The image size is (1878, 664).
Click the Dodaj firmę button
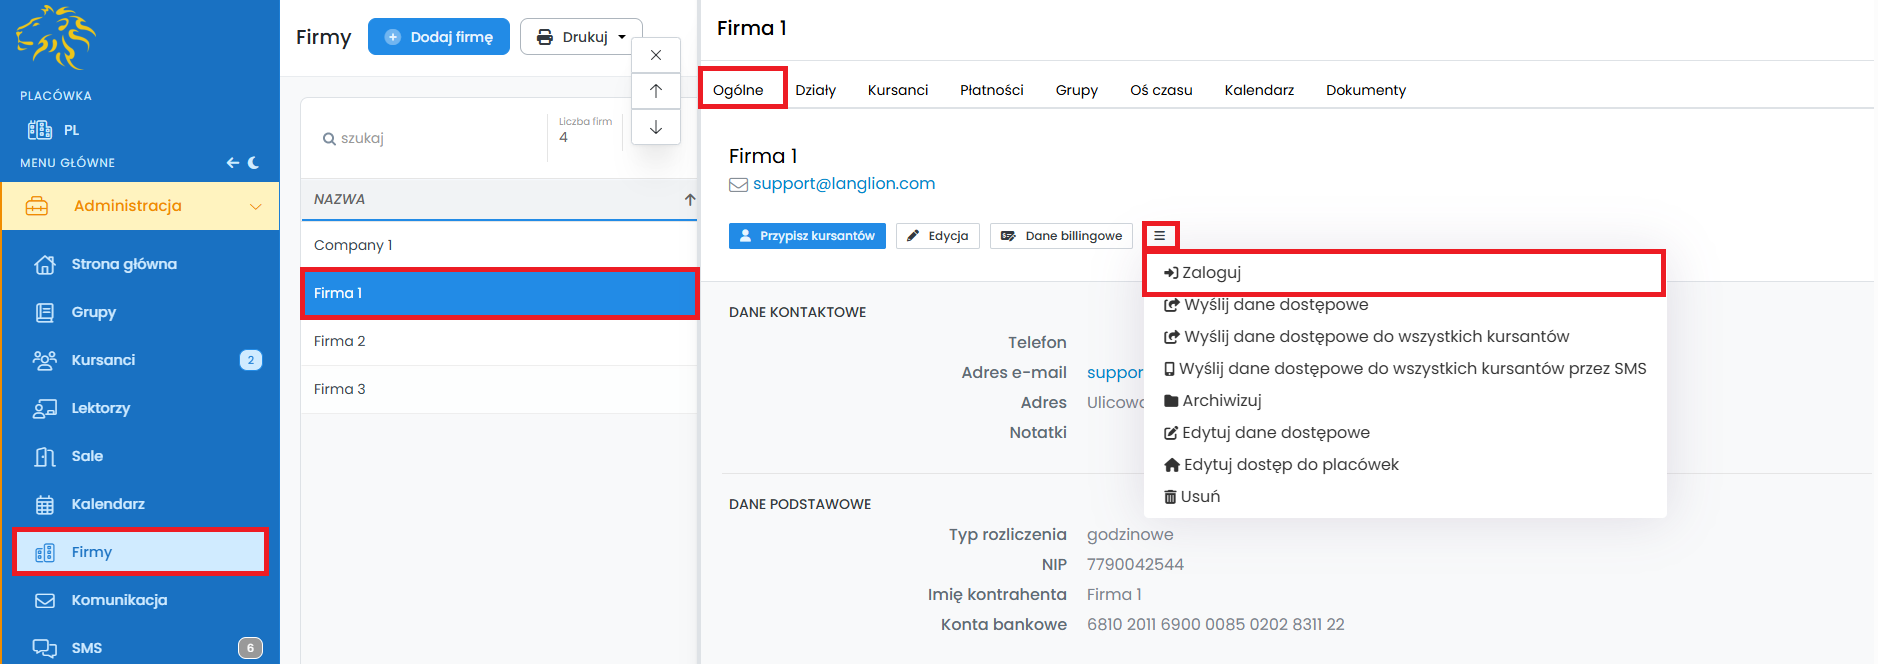[x=439, y=37]
